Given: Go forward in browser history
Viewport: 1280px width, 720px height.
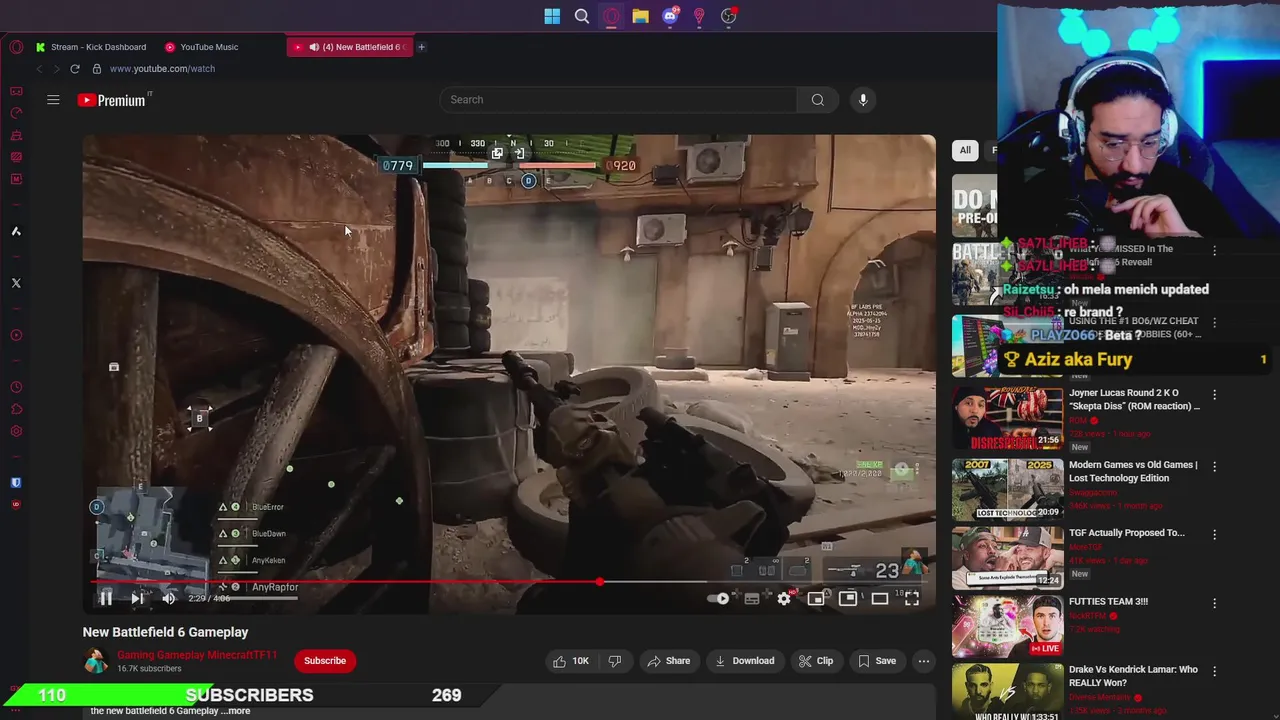Looking at the screenshot, I should 56,69.
